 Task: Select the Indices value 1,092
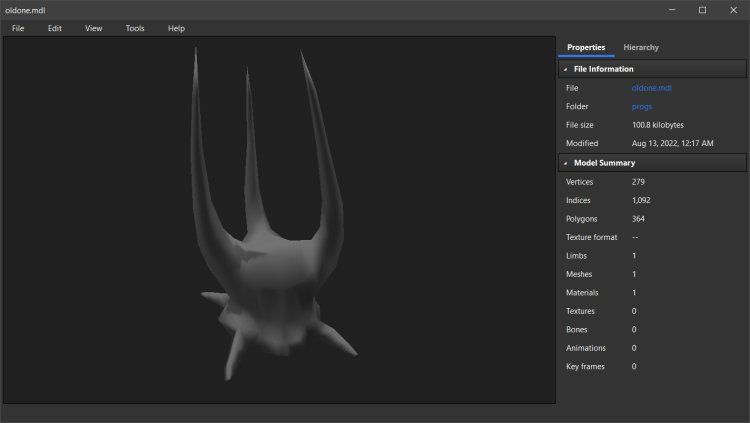point(642,200)
